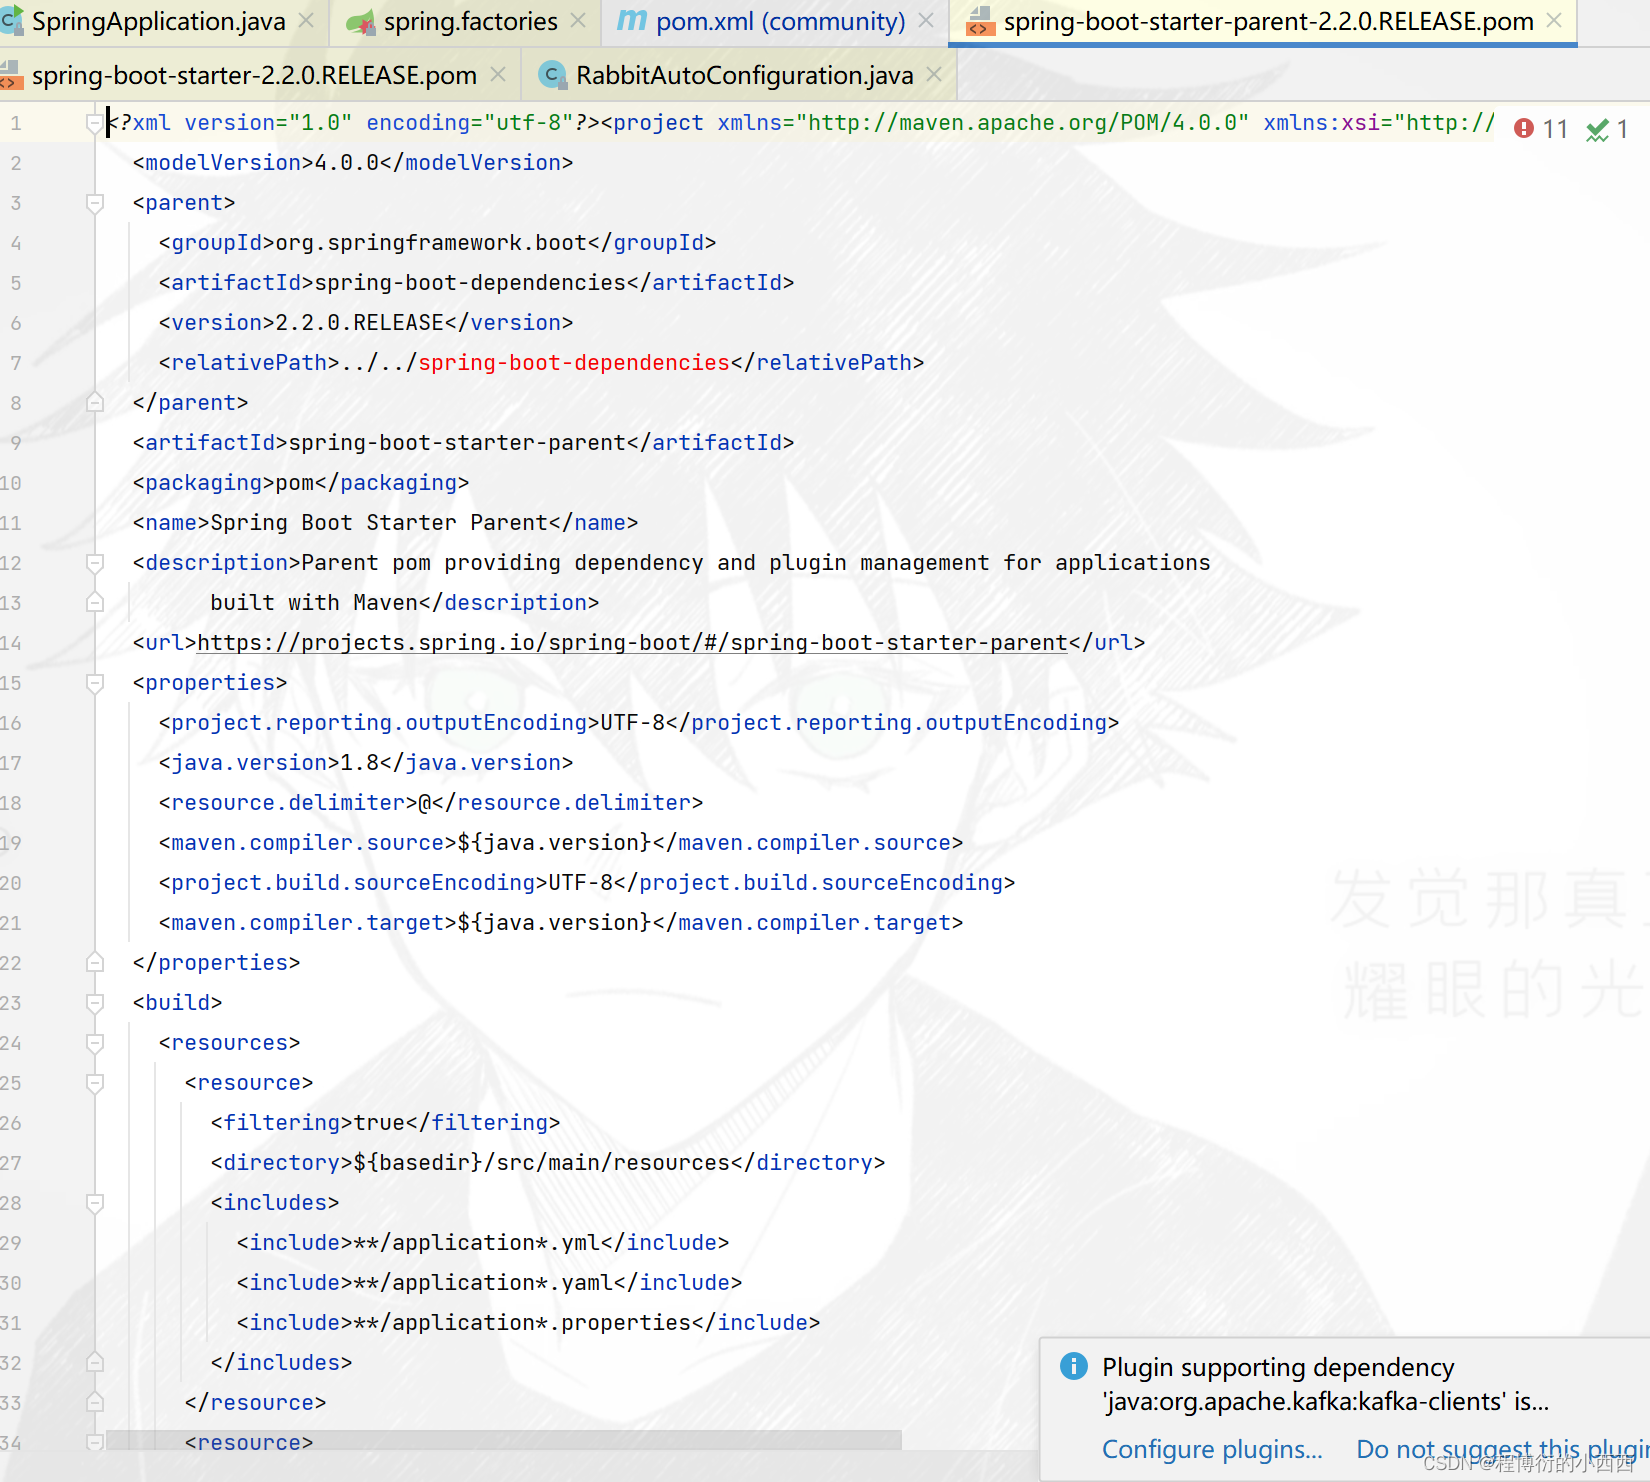
Task: Click the horizontal scrollbar at editor bottom
Action: 504,1439
